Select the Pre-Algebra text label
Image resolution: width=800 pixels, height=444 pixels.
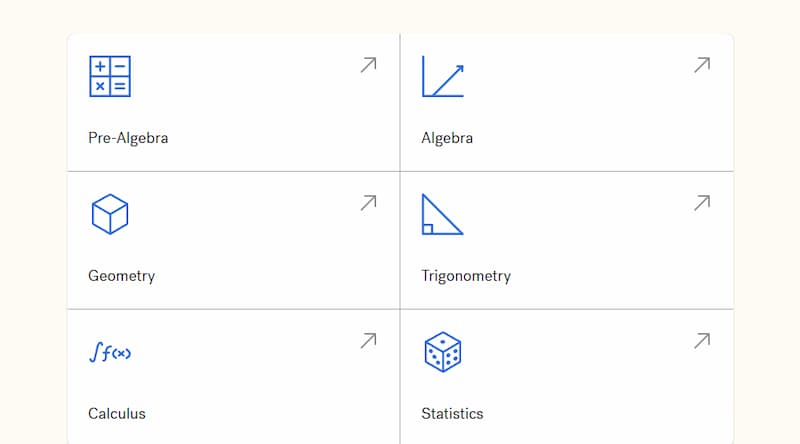click(x=128, y=138)
